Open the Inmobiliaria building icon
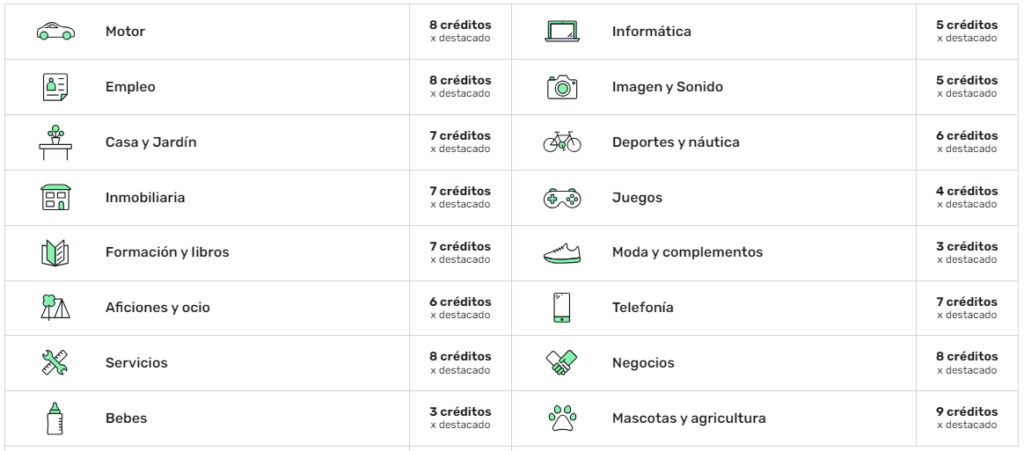The width and height of the screenshot is (1024, 451). click(x=56, y=197)
